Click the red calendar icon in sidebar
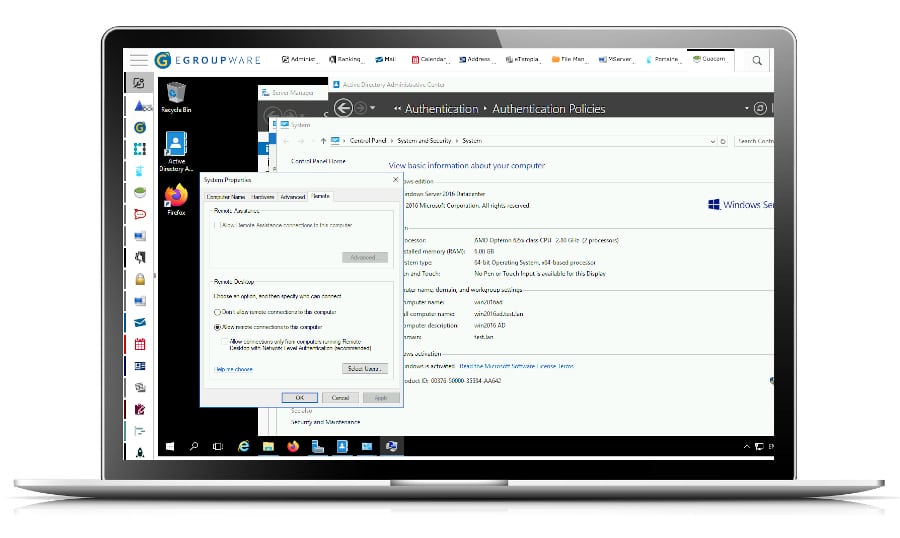The image size is (900, 538). [x=139, y=345]
